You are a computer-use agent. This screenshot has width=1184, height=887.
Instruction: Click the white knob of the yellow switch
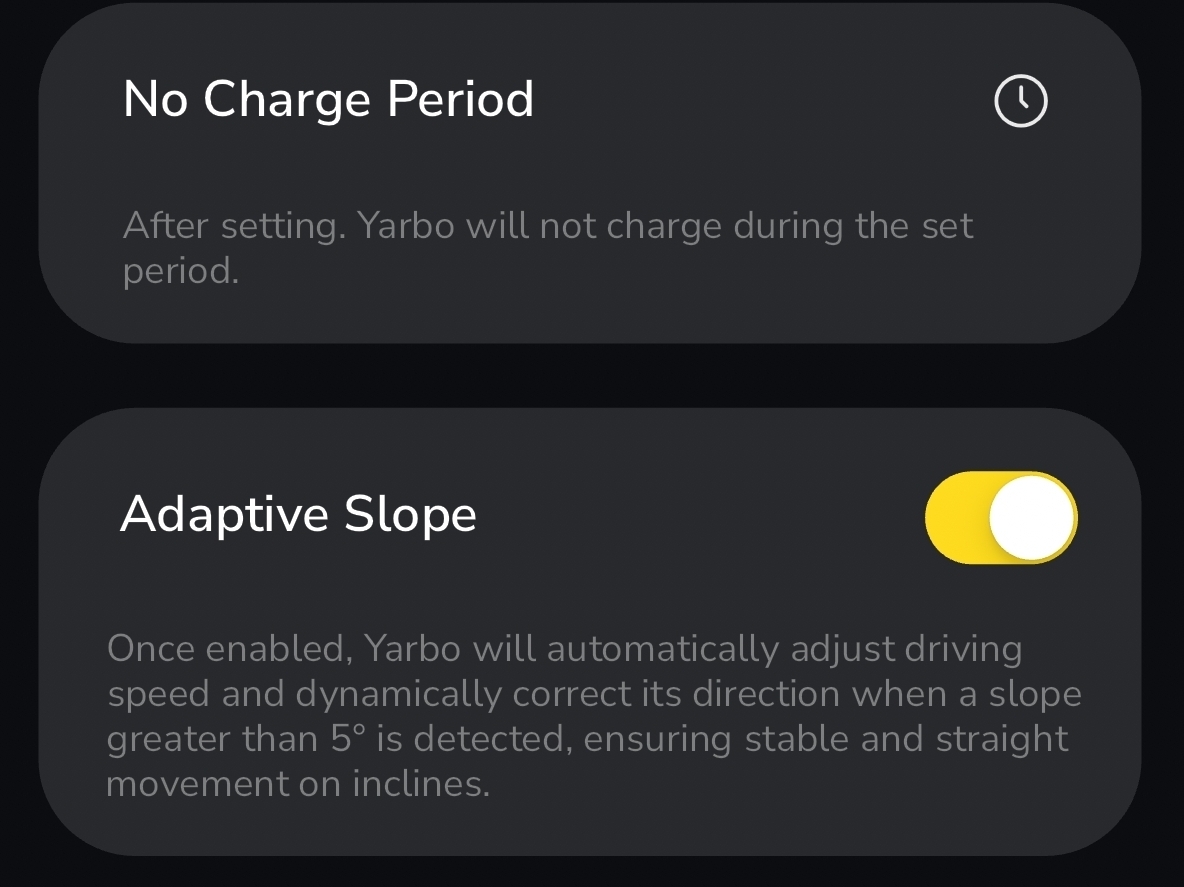coord(1032,517)
